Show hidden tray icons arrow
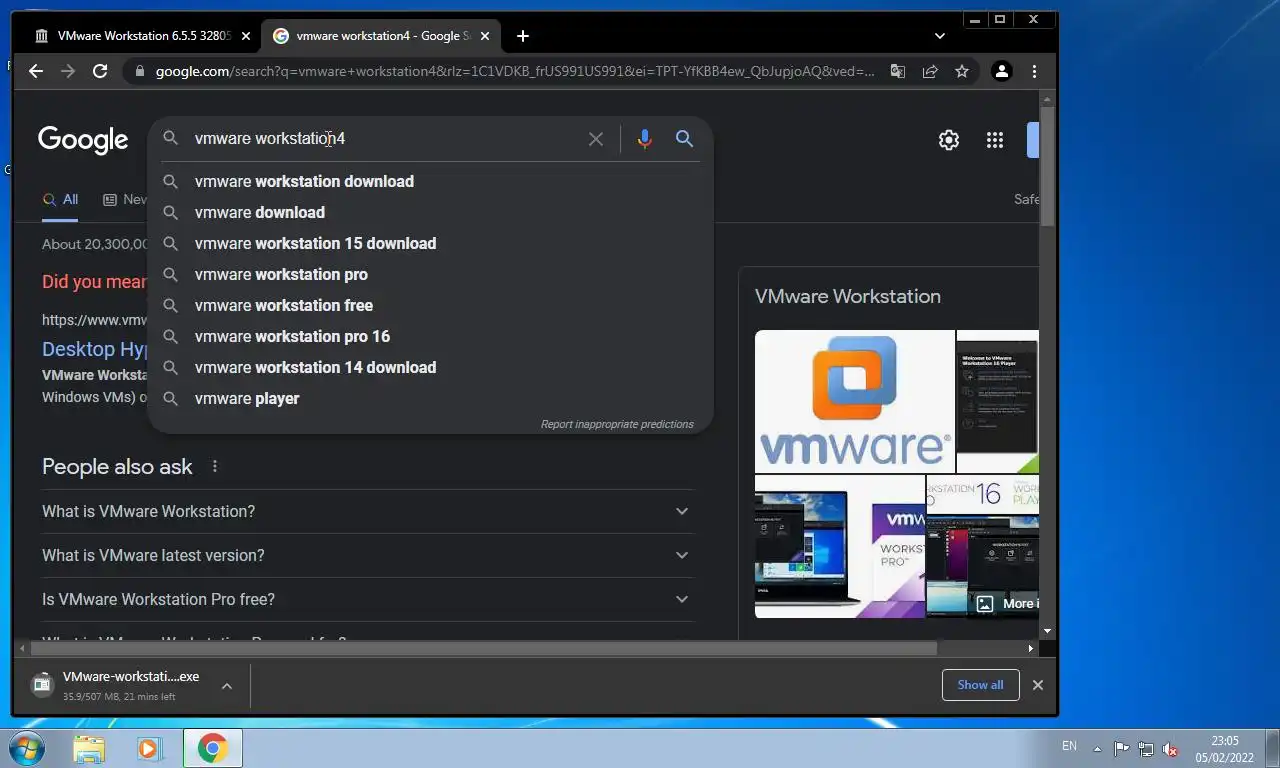This screenshot has height=768, width=1280. tap(1098, 749)
